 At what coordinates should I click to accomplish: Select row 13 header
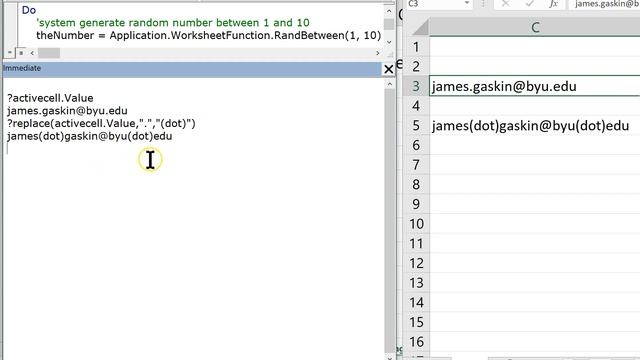coord(416,282)
